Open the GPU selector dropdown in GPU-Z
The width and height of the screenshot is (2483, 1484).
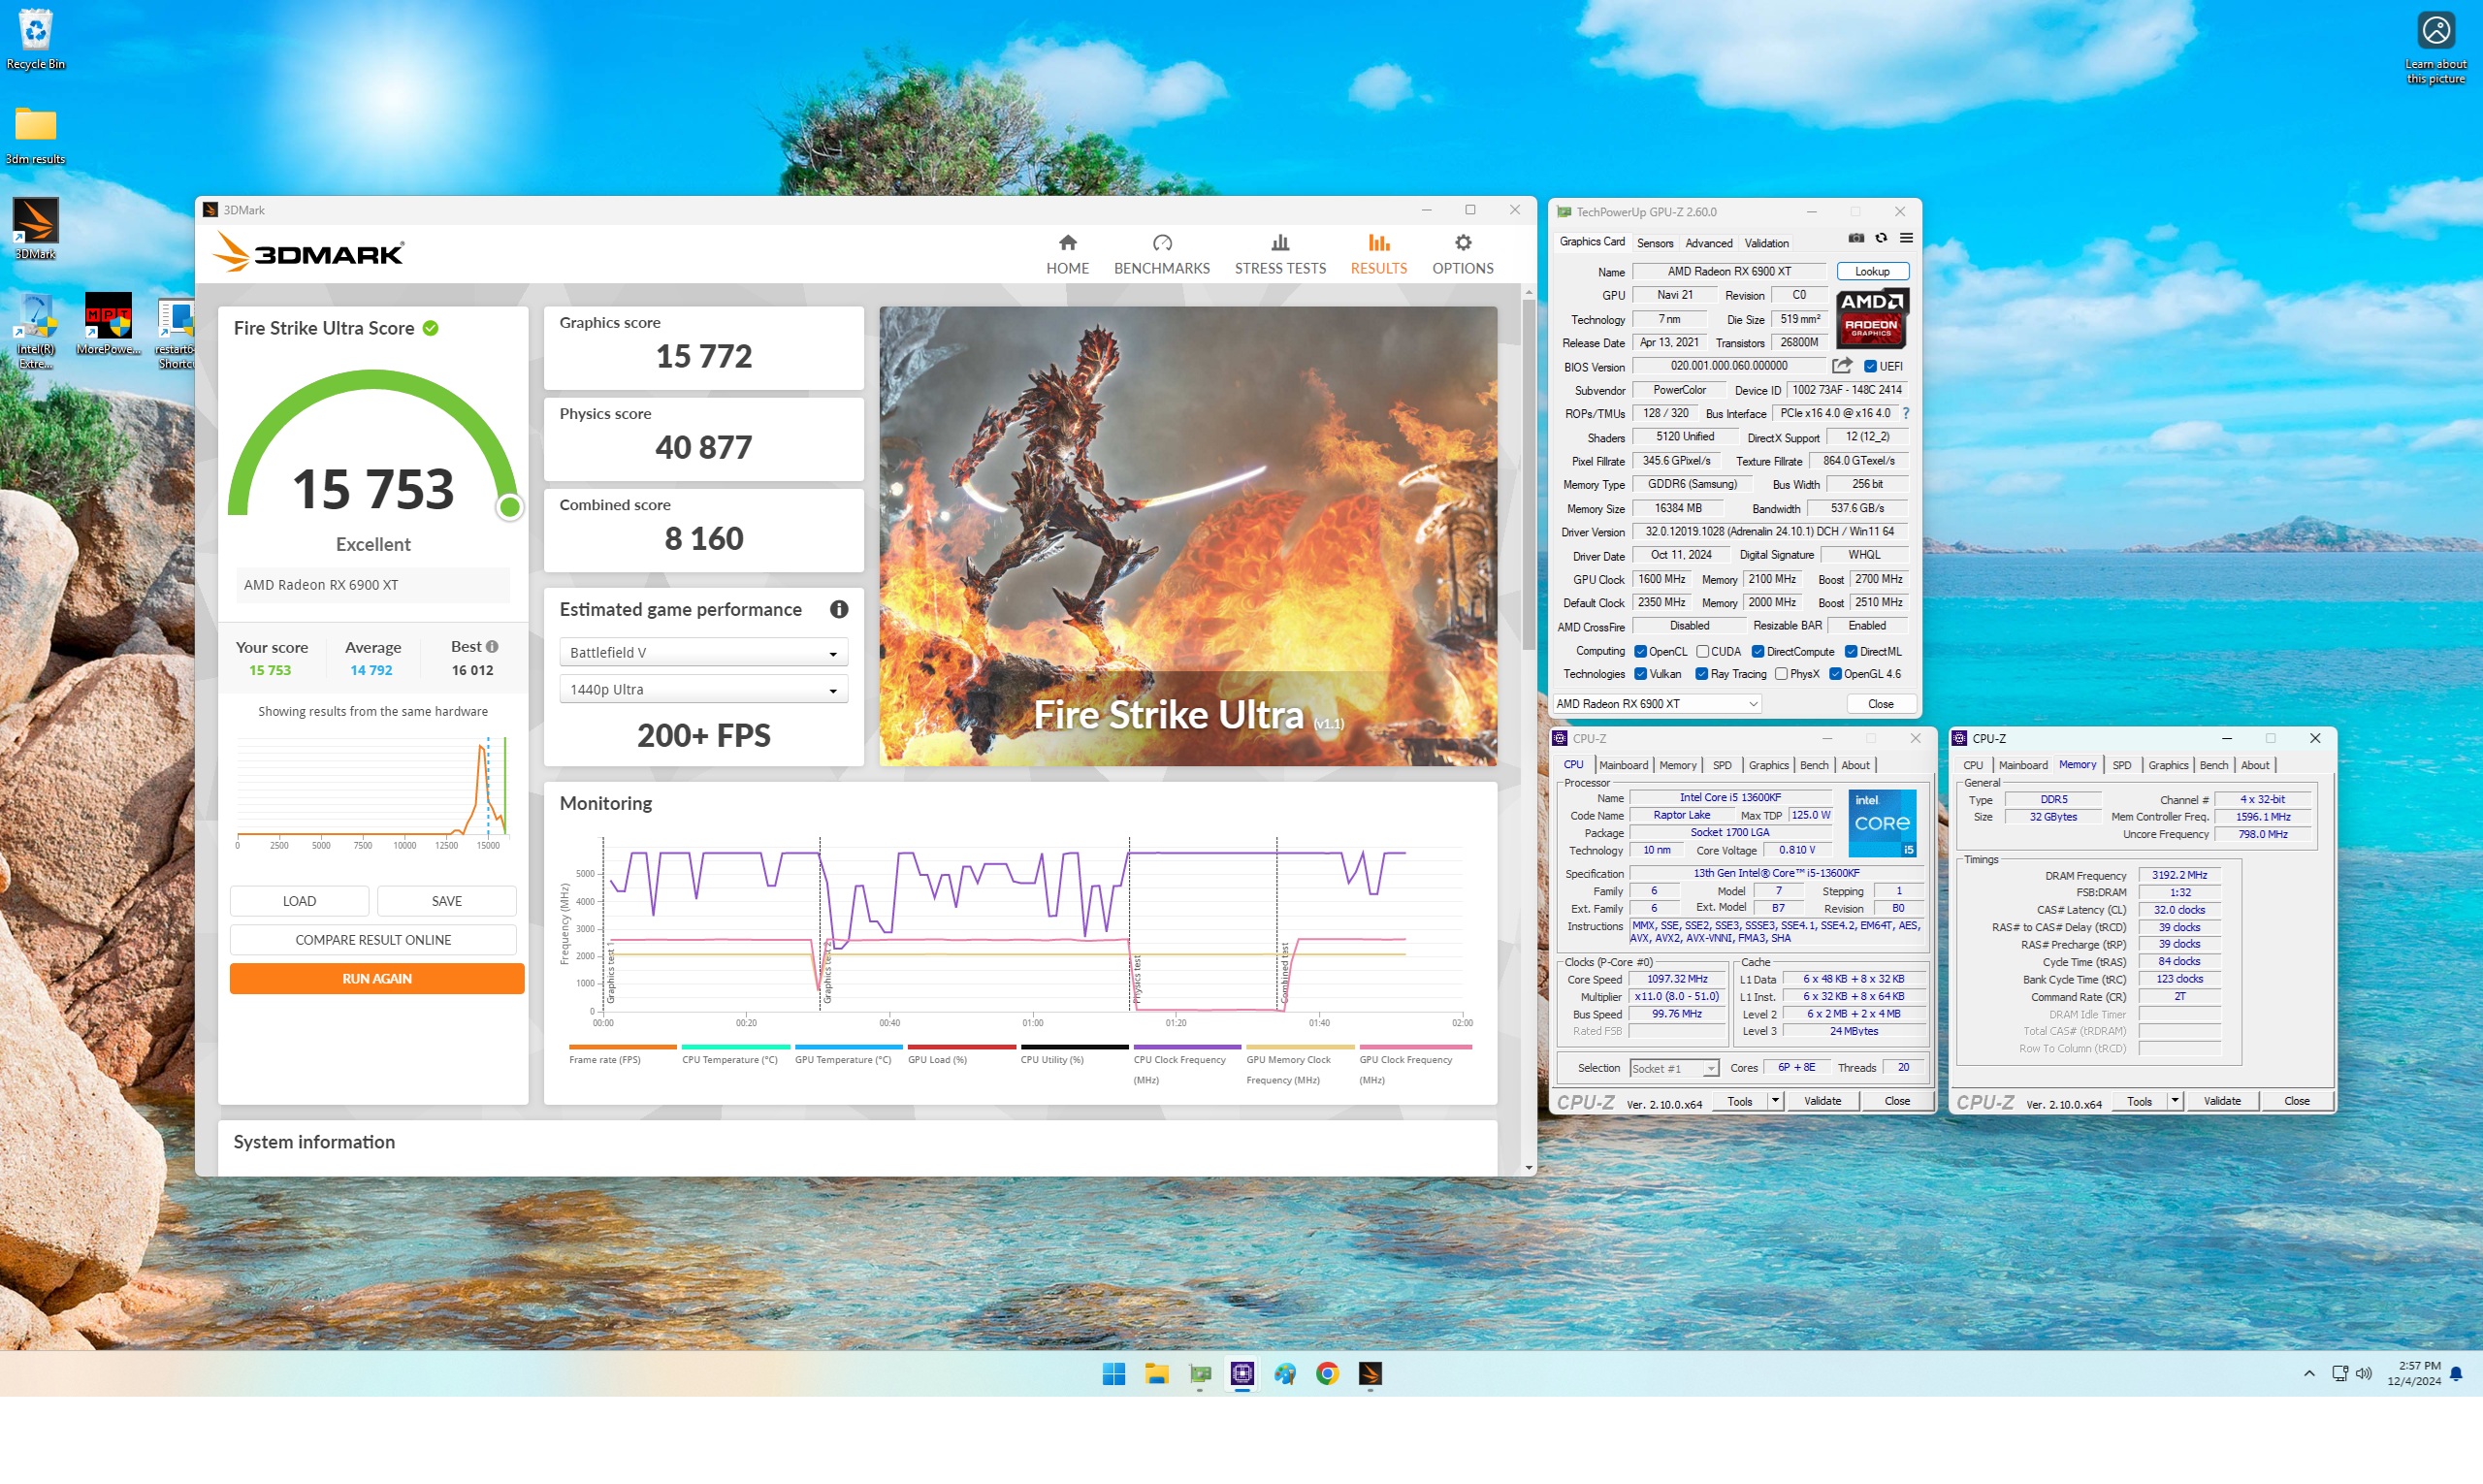pos(1655,704)
